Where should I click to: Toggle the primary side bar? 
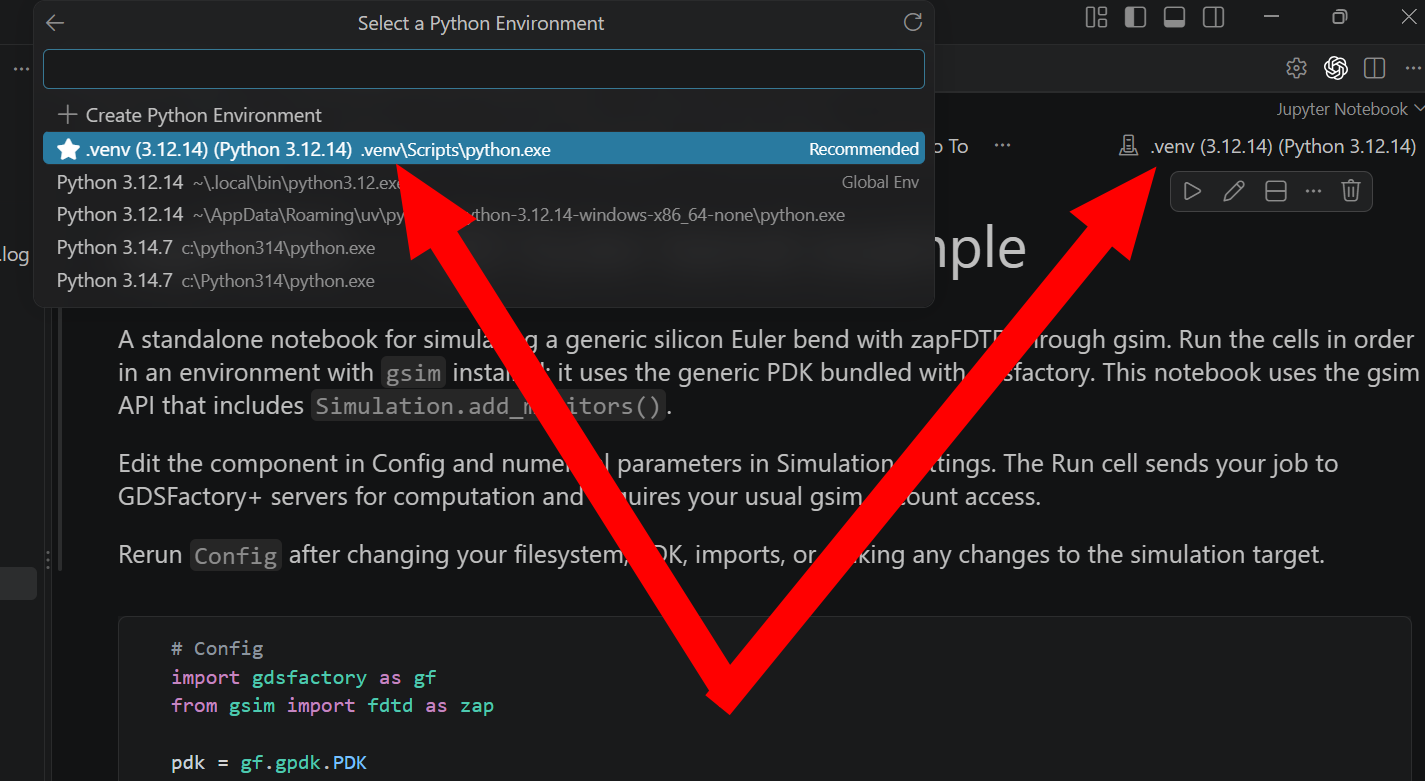(1135, 17)
